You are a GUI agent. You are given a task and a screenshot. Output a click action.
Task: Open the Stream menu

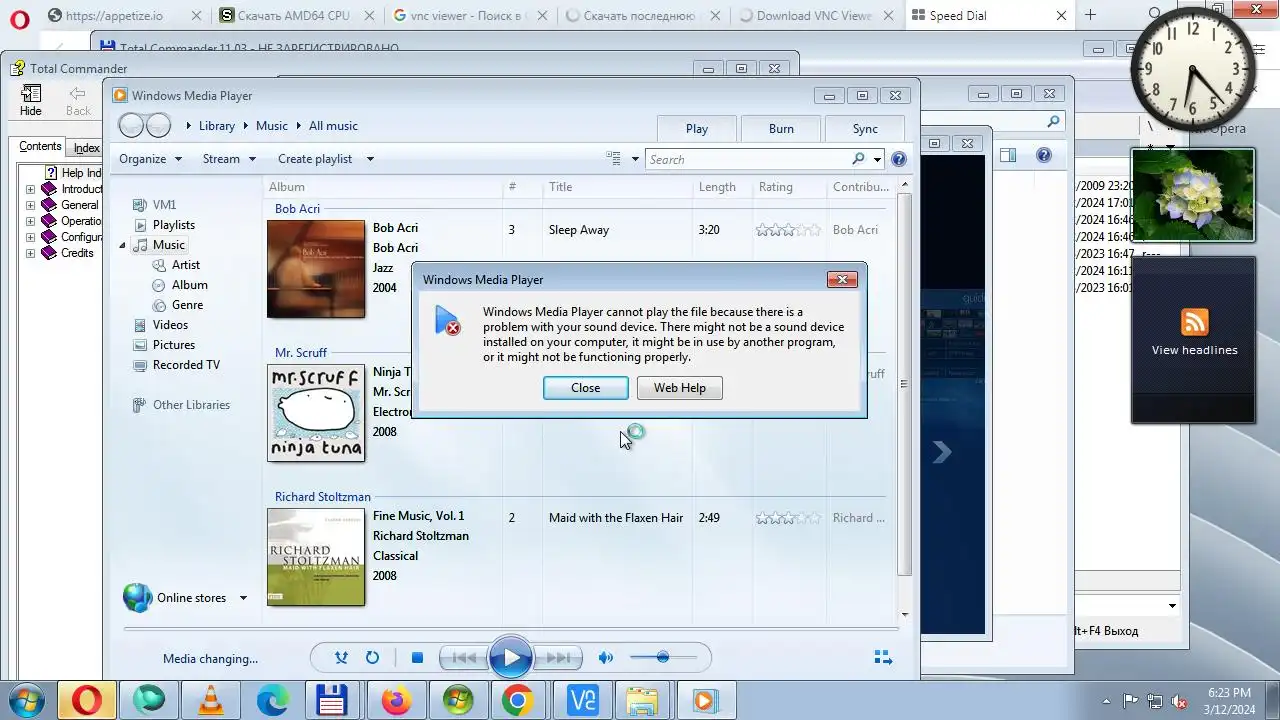tap(229, 159)
